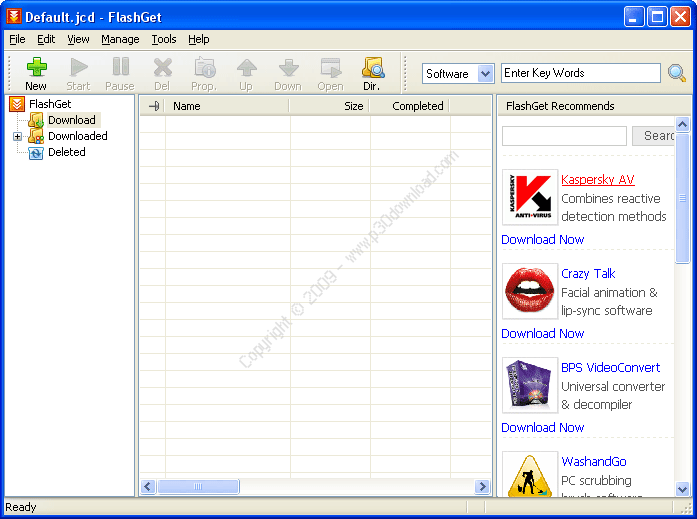
Task: Click the Search button in recommends panel
Action: (653, 136)
